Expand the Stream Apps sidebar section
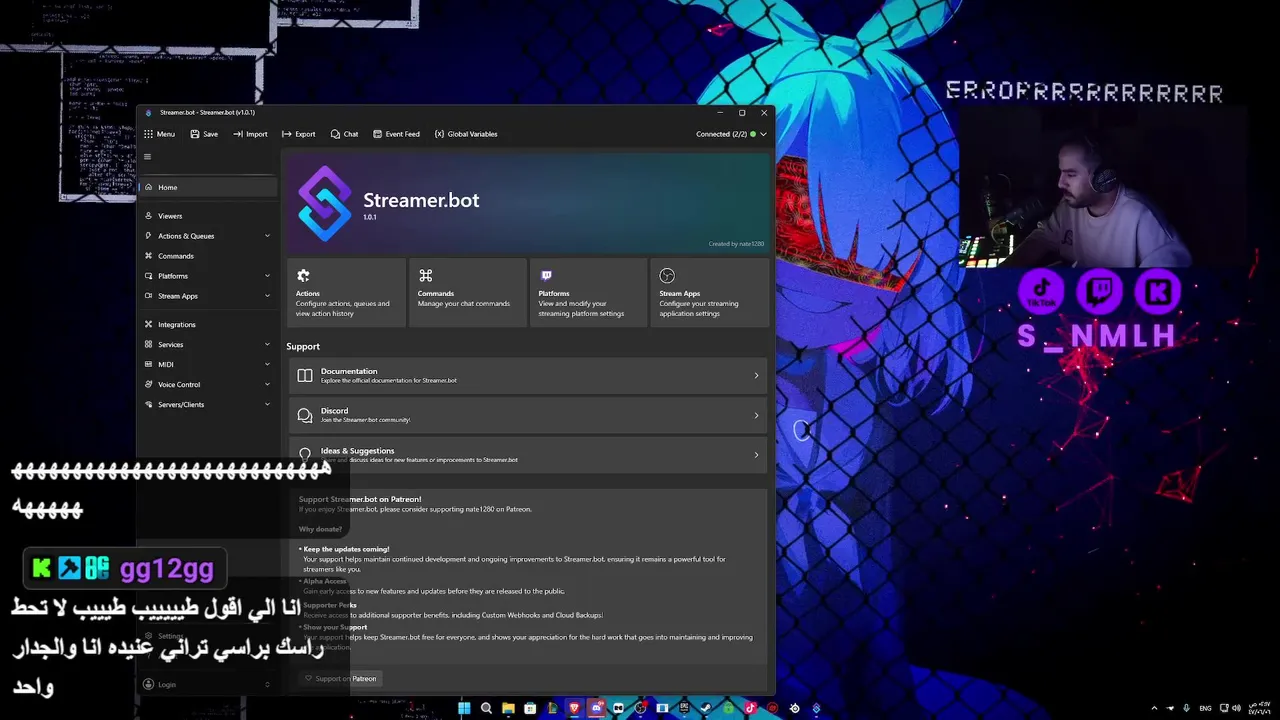This screenshot has height=720, width=1280. point(207,296)
